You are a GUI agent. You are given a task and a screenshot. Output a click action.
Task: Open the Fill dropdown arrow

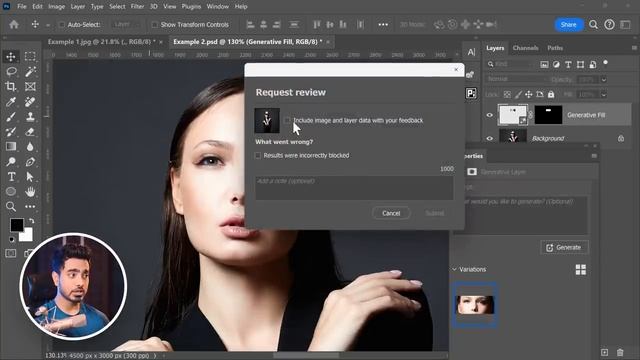604,95
